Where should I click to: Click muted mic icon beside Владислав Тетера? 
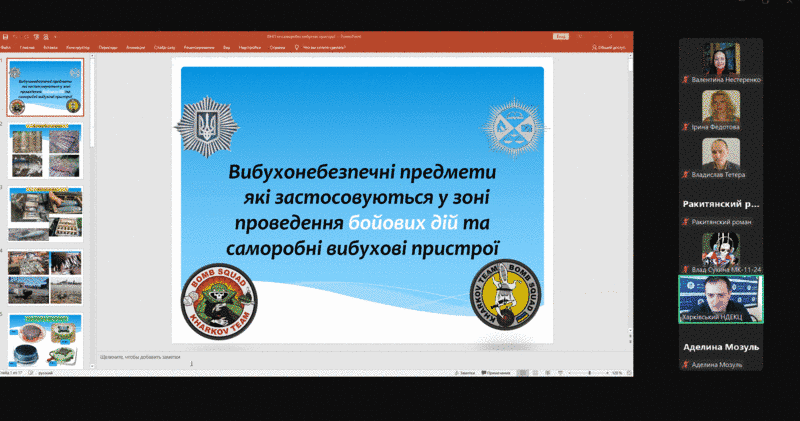686,175
